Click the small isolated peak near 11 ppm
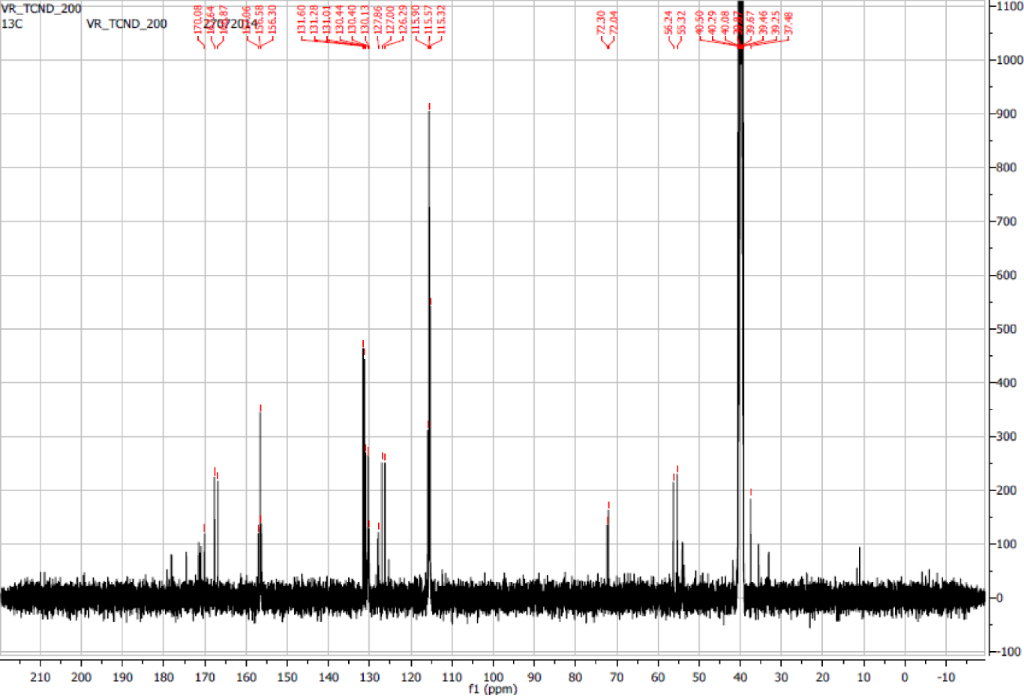 [859, 566]
